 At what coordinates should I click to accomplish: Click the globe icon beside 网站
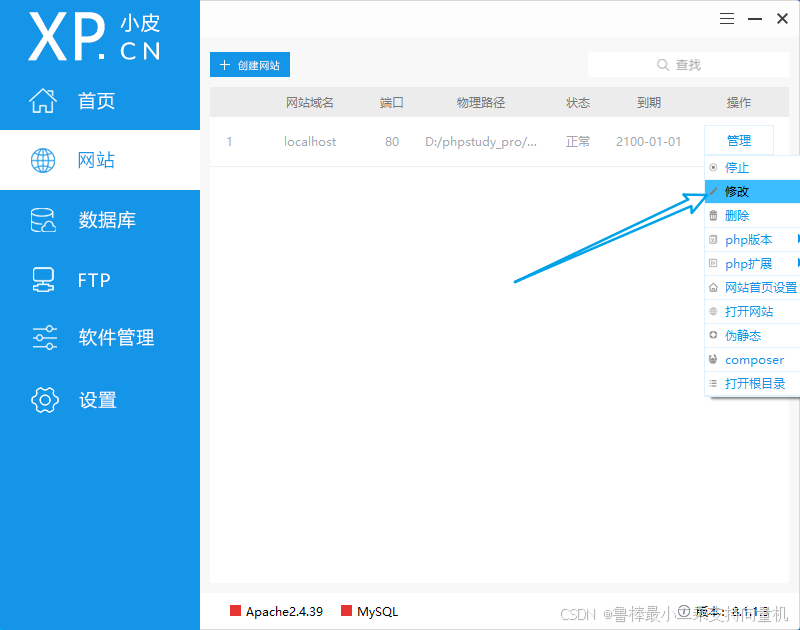coord(43,160)
